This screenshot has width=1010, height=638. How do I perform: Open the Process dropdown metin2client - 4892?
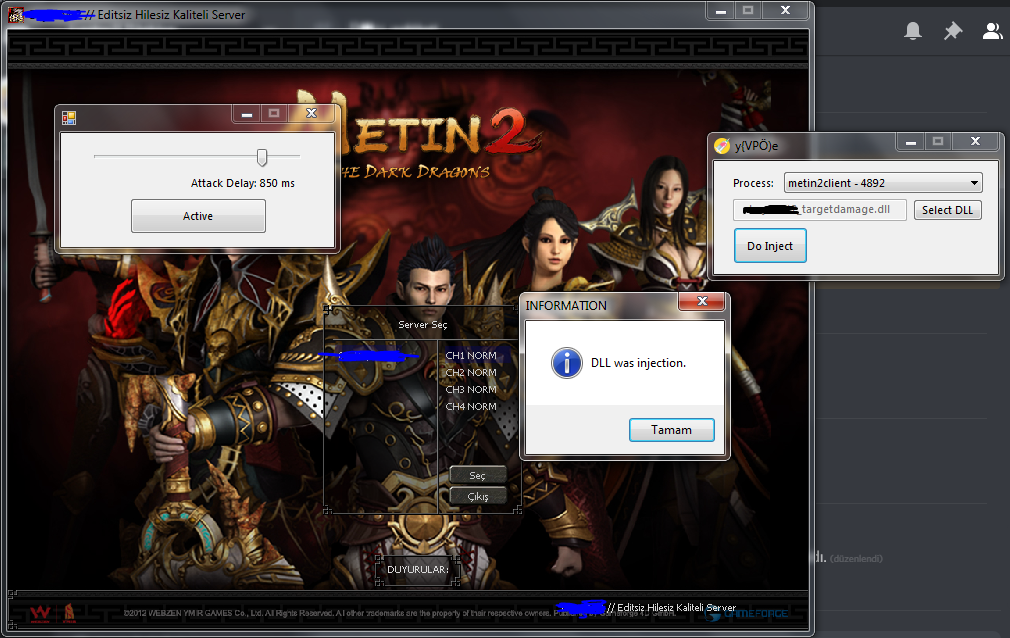[882, 183]
